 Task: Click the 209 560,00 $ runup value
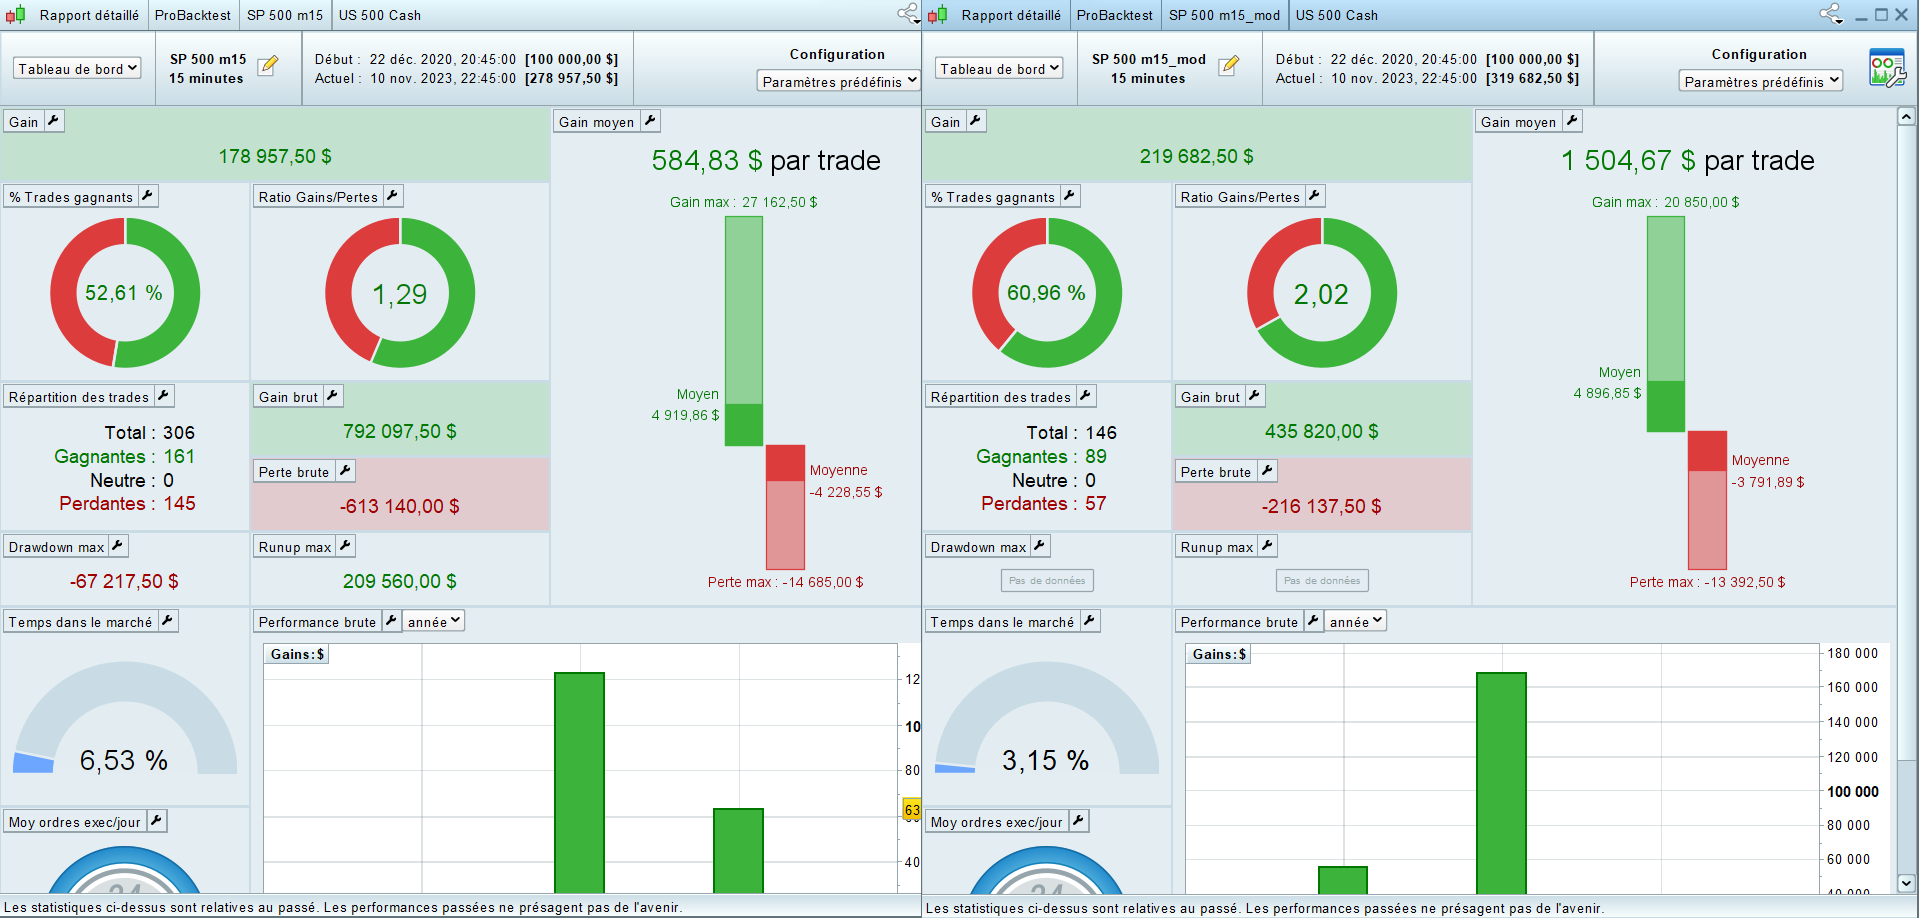click(x=400, y=581)
